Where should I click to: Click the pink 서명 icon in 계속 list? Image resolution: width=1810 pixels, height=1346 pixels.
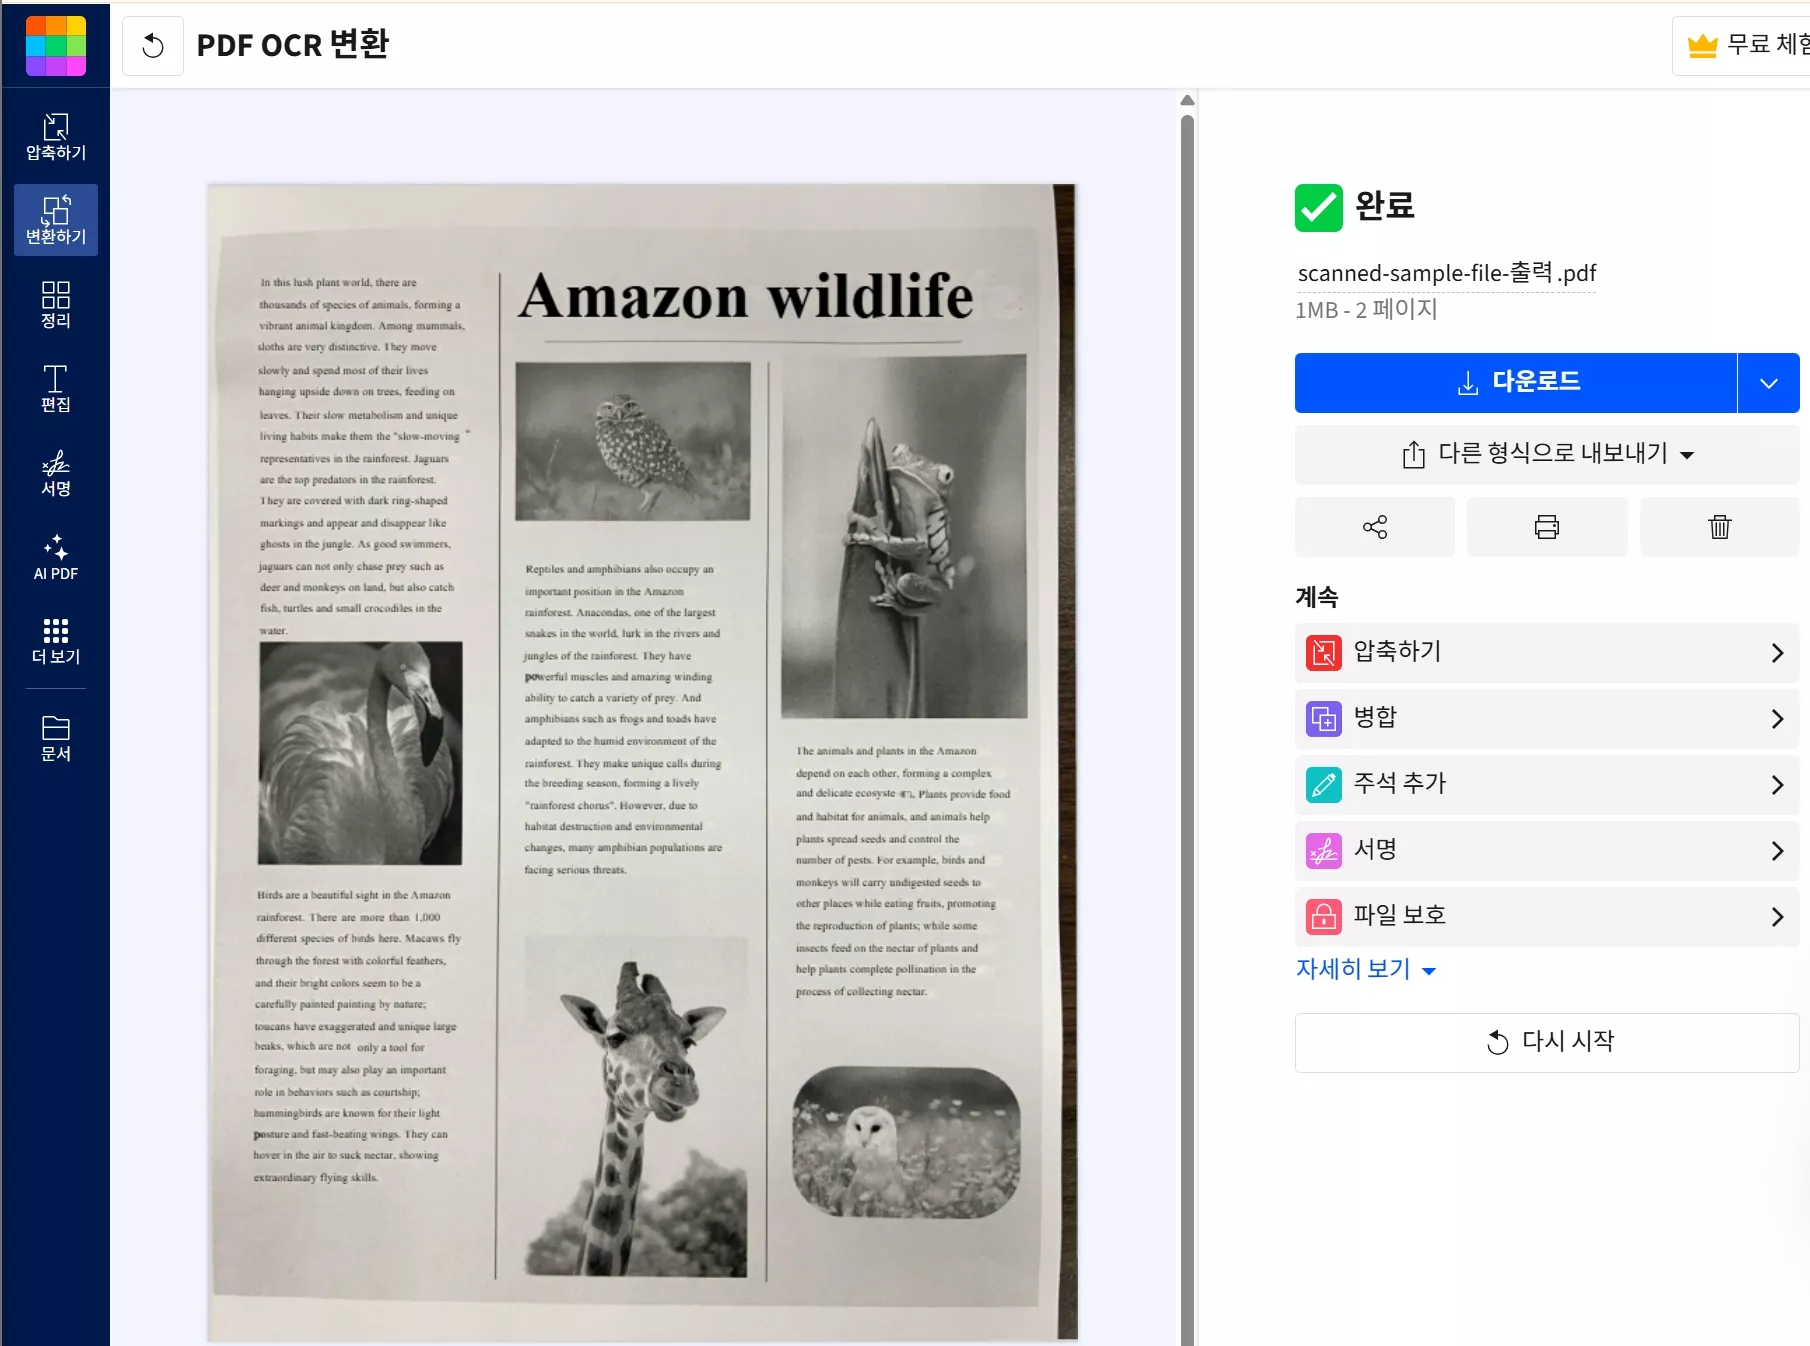[x=1324, y=851]
